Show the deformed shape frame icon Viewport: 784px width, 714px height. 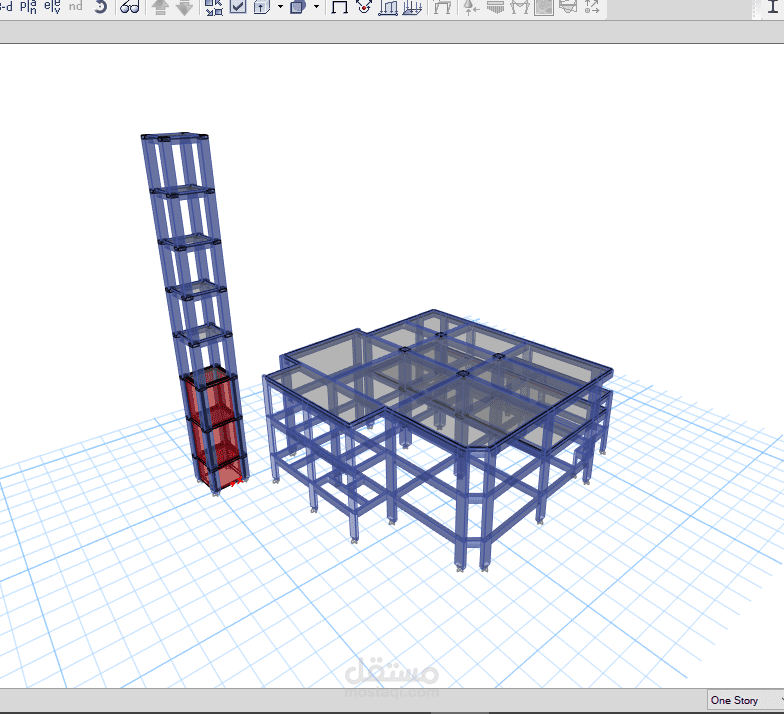pyautogui.click(x=442, y=6)
